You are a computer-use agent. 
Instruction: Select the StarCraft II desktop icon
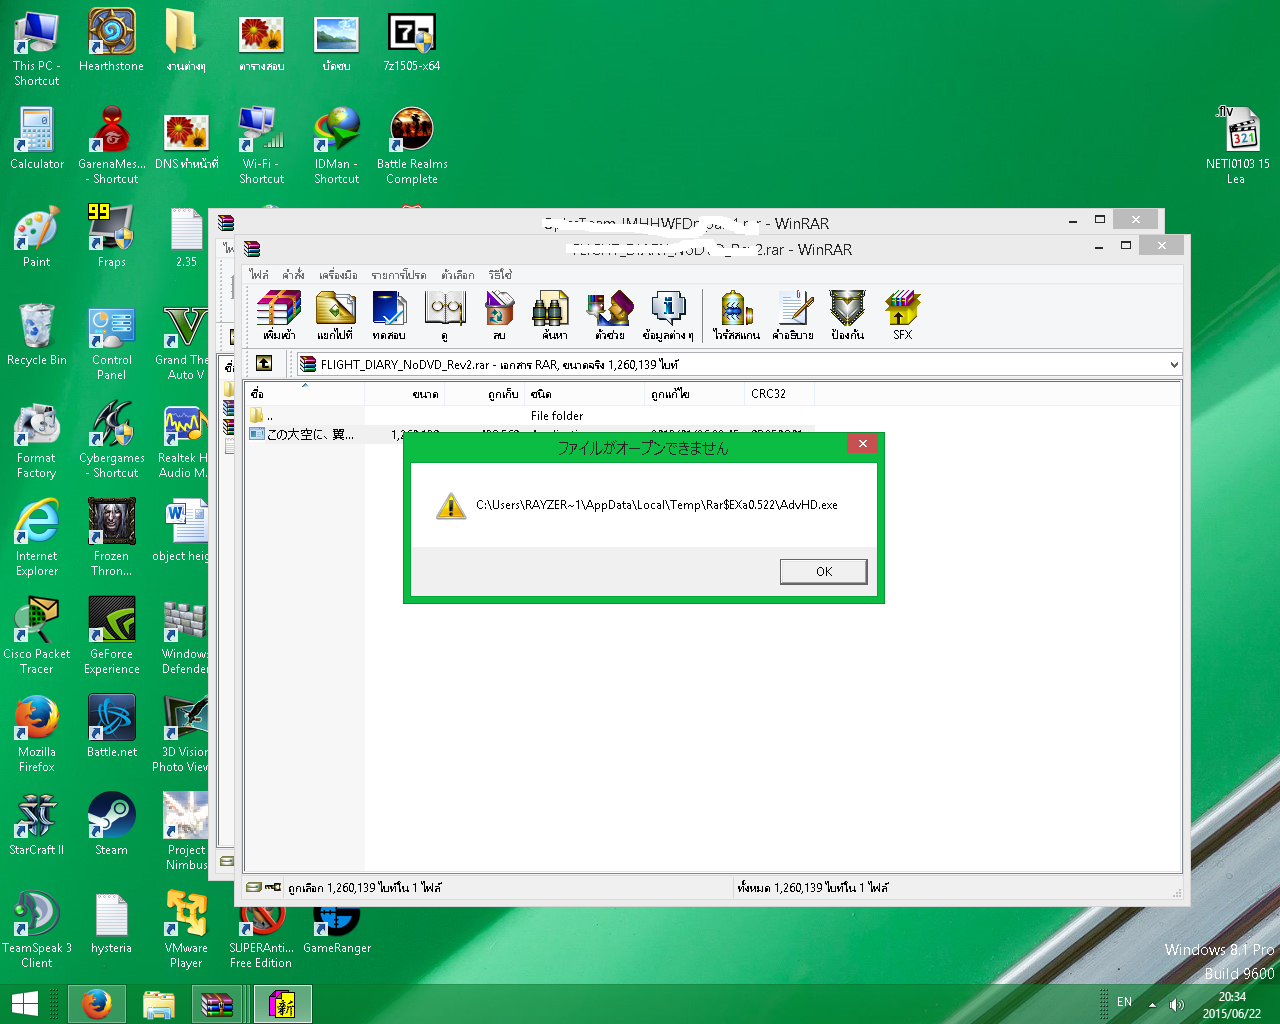37,824
